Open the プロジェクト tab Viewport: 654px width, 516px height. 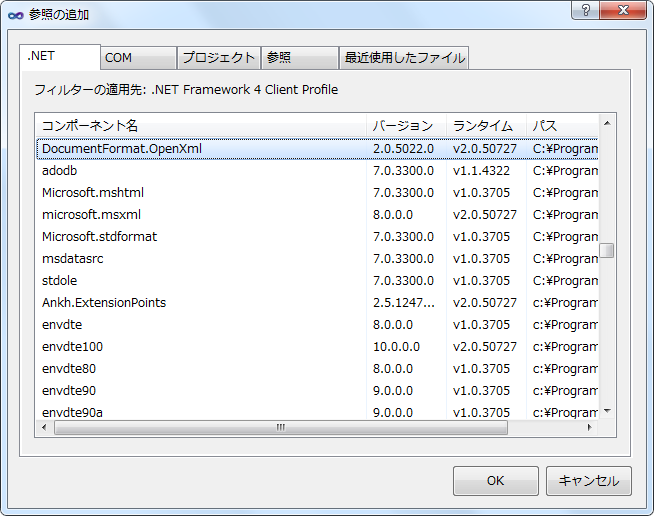(x=219, y=58)
